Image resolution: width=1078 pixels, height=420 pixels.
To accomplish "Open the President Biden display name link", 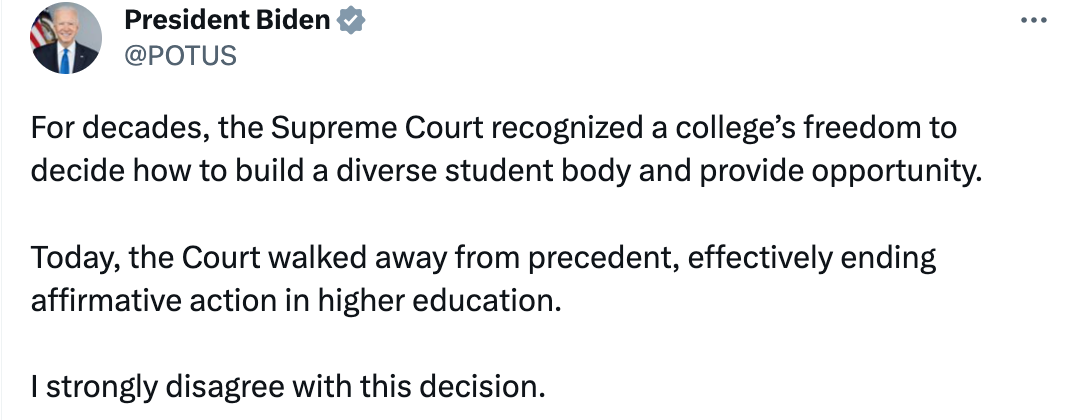I will click(228, 21).
